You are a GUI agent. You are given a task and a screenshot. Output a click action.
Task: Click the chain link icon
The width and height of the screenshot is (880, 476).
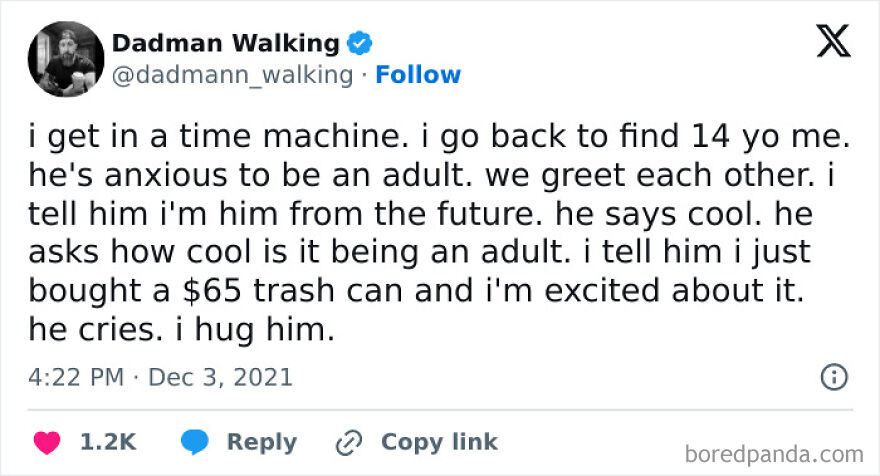(349, 442)
